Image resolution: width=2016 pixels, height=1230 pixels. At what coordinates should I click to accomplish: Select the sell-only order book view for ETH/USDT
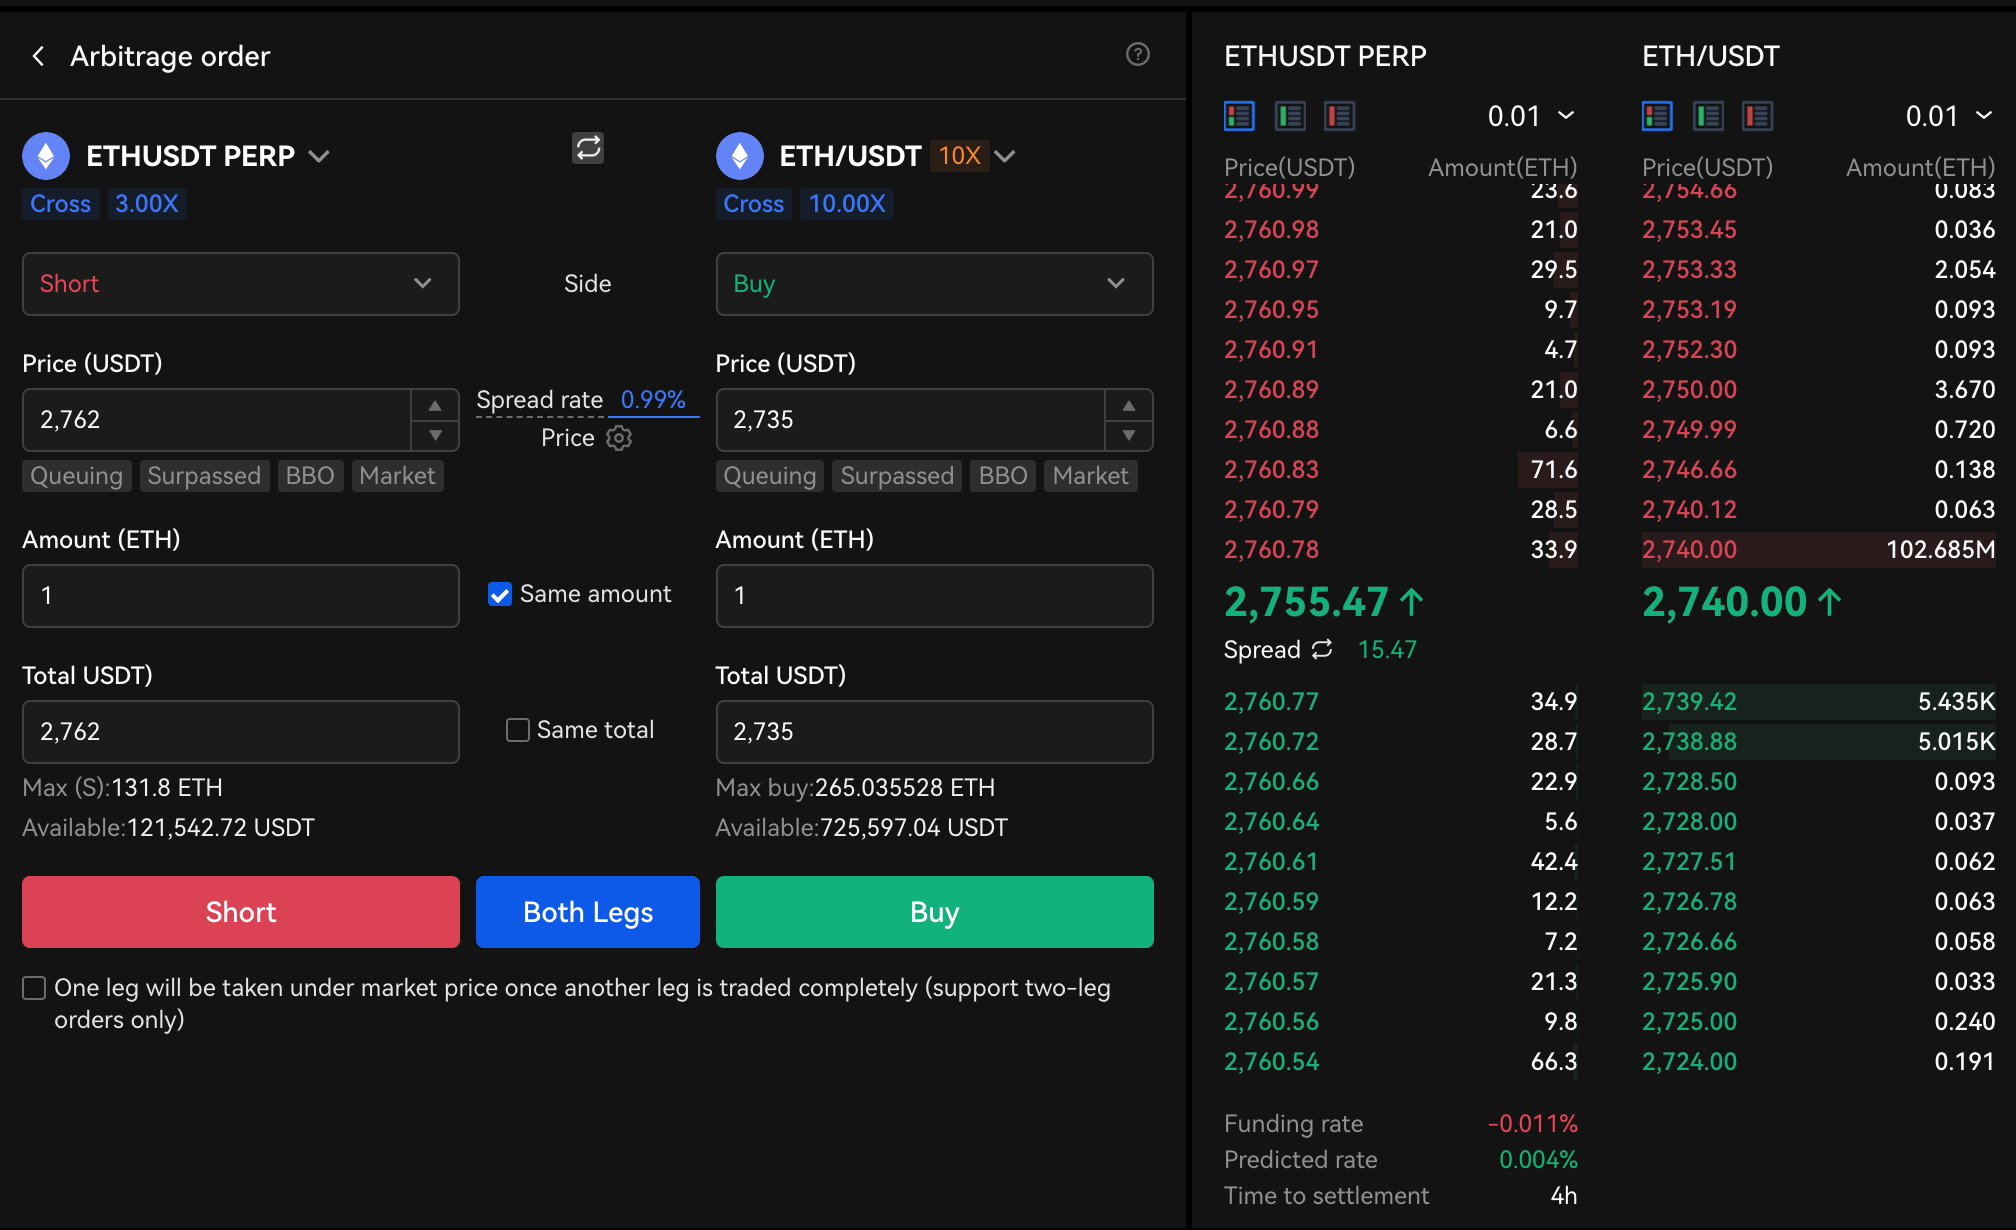[1758, 115]
